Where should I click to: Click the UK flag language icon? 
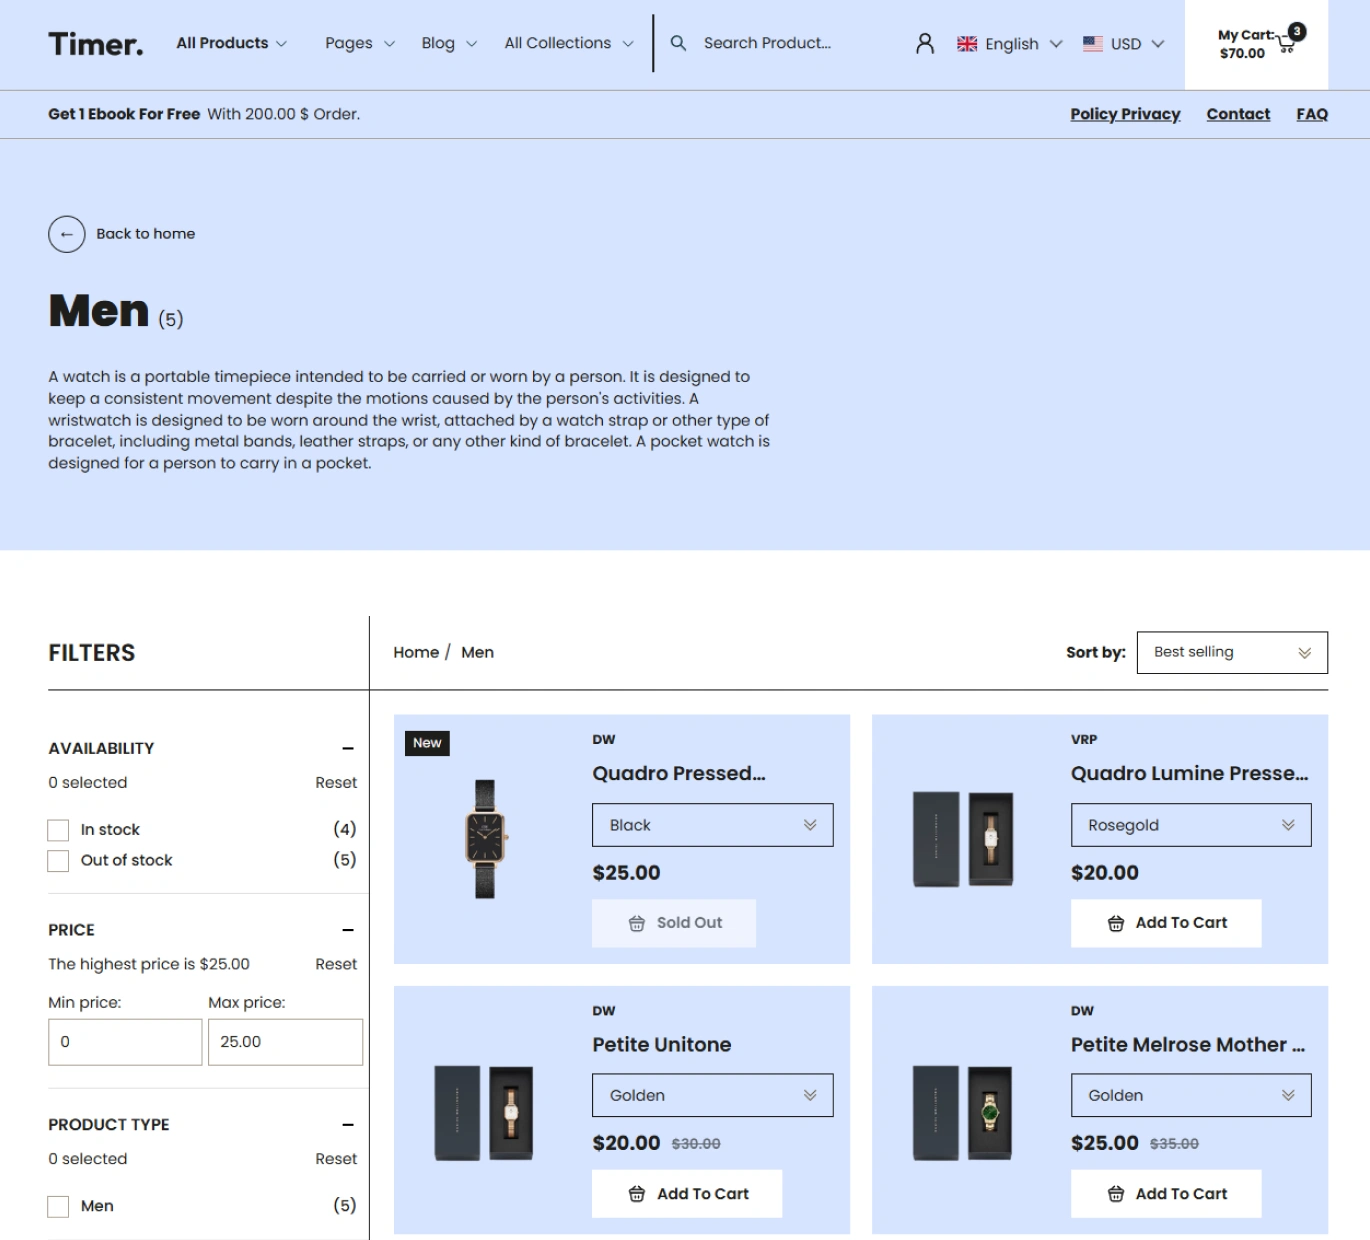click(x=967, y=44)
